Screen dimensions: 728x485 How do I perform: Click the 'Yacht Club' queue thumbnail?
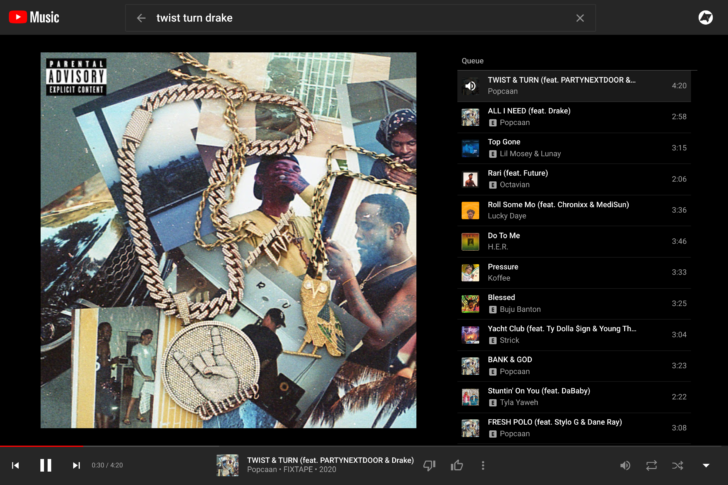tap(470, 335)
